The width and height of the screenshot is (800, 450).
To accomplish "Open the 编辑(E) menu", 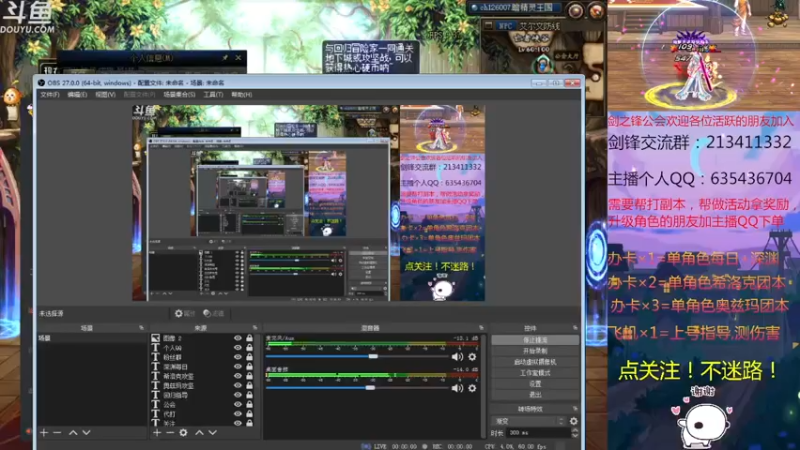I will tap(77, 94).
